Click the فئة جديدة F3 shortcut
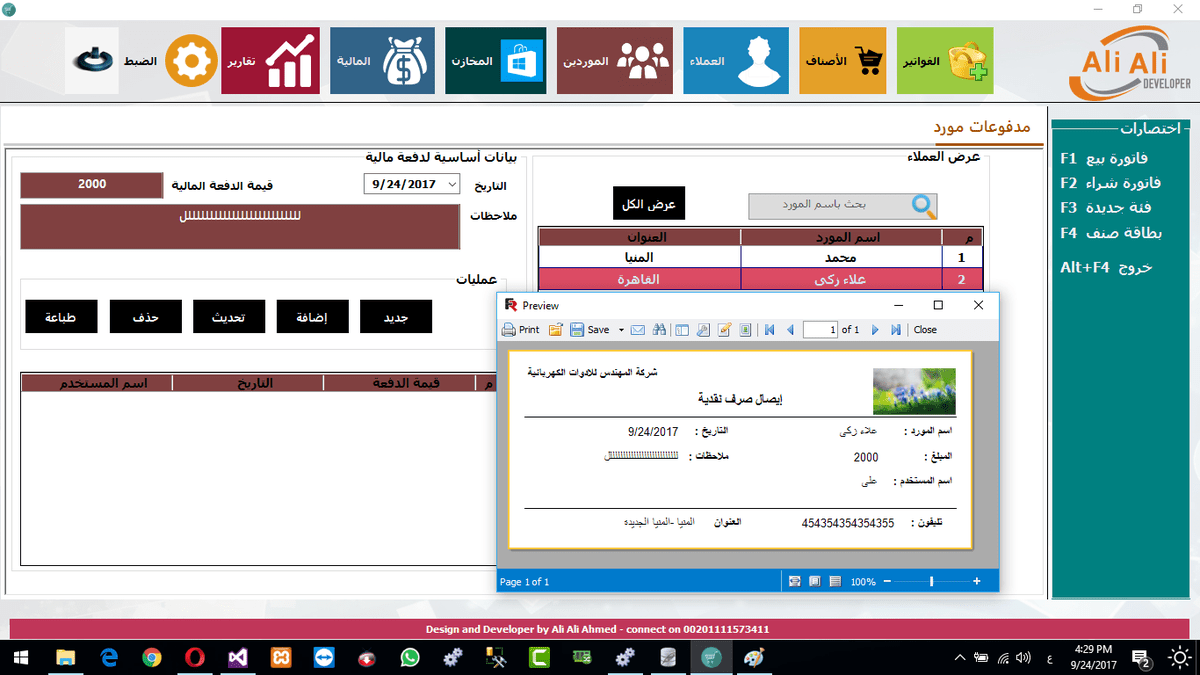The image size is (1200, 675). 1104,208
